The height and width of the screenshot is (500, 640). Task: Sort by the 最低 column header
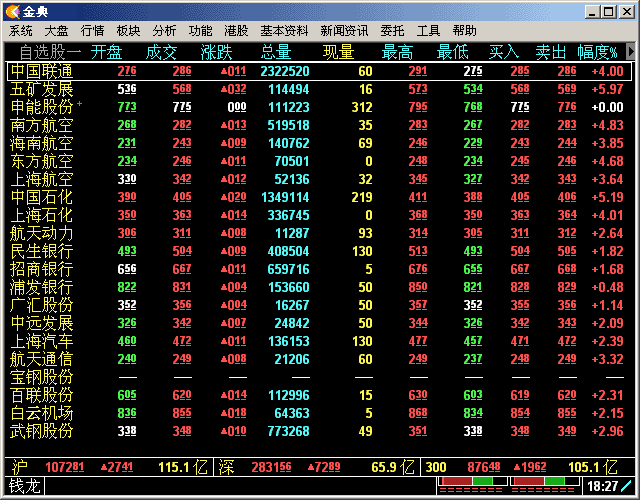coord(452,52)
